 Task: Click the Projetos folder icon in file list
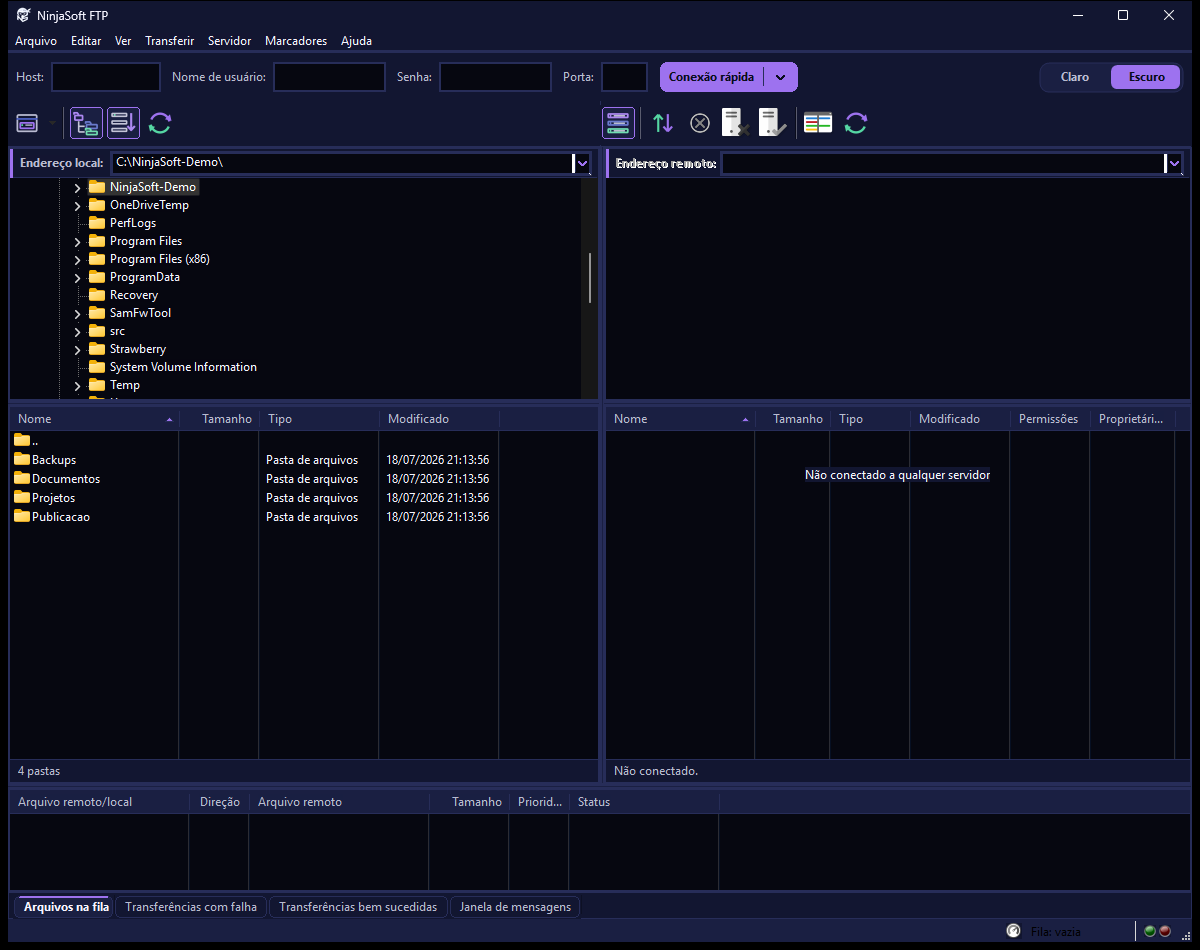22,497
